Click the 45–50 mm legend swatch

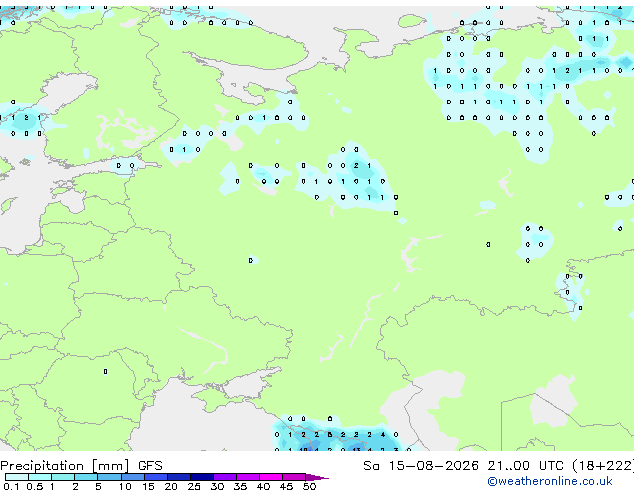pyautogui.click(x=294, y=477)
